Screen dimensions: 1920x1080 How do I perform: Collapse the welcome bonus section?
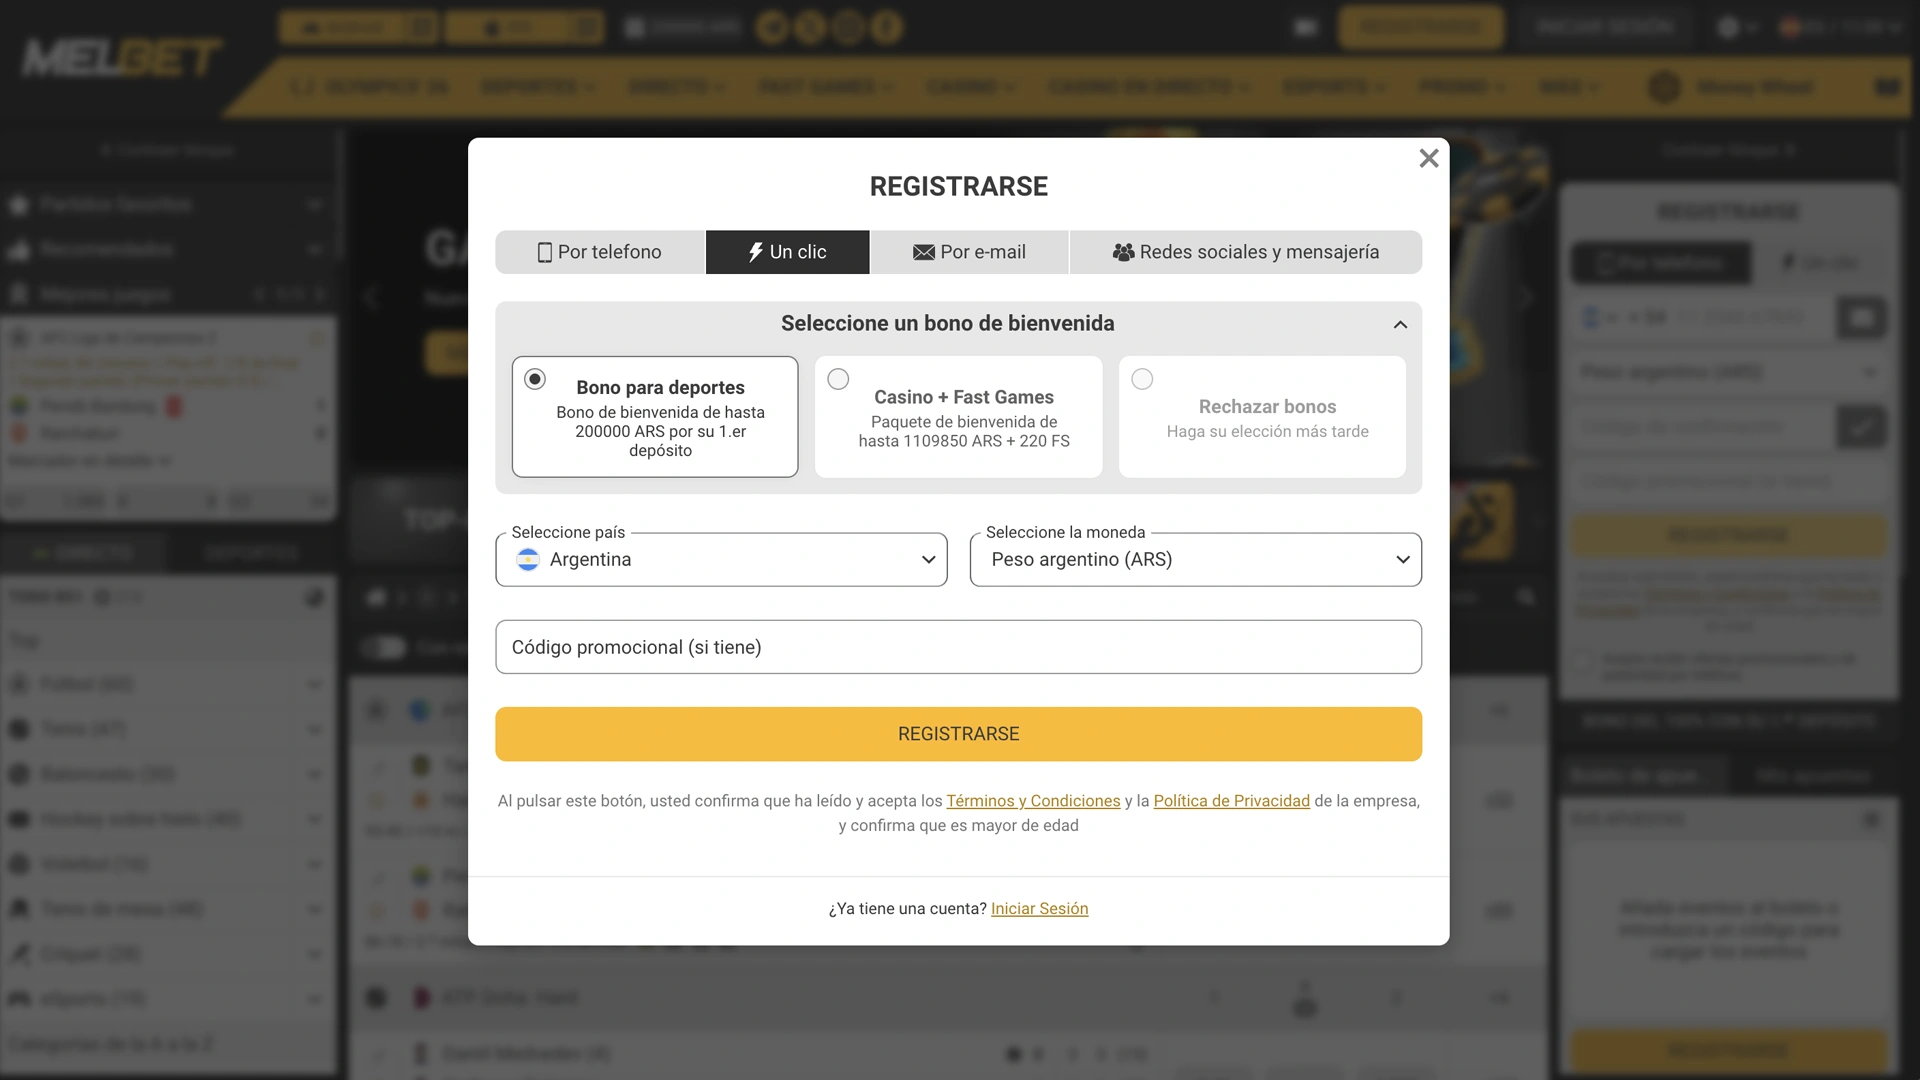[x=1400, y=324]
